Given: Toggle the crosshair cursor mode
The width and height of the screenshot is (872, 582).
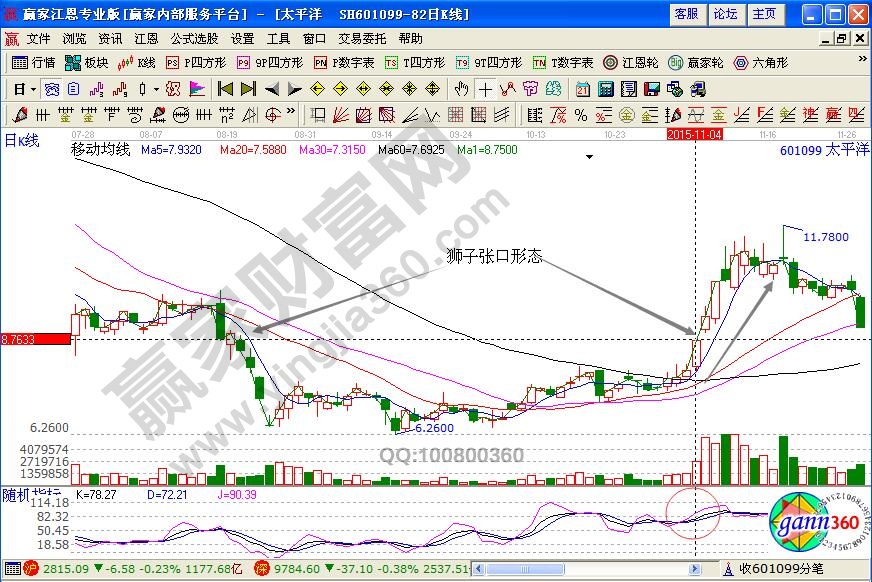Looking at the screenshot, I should click(x=484, y=88).
